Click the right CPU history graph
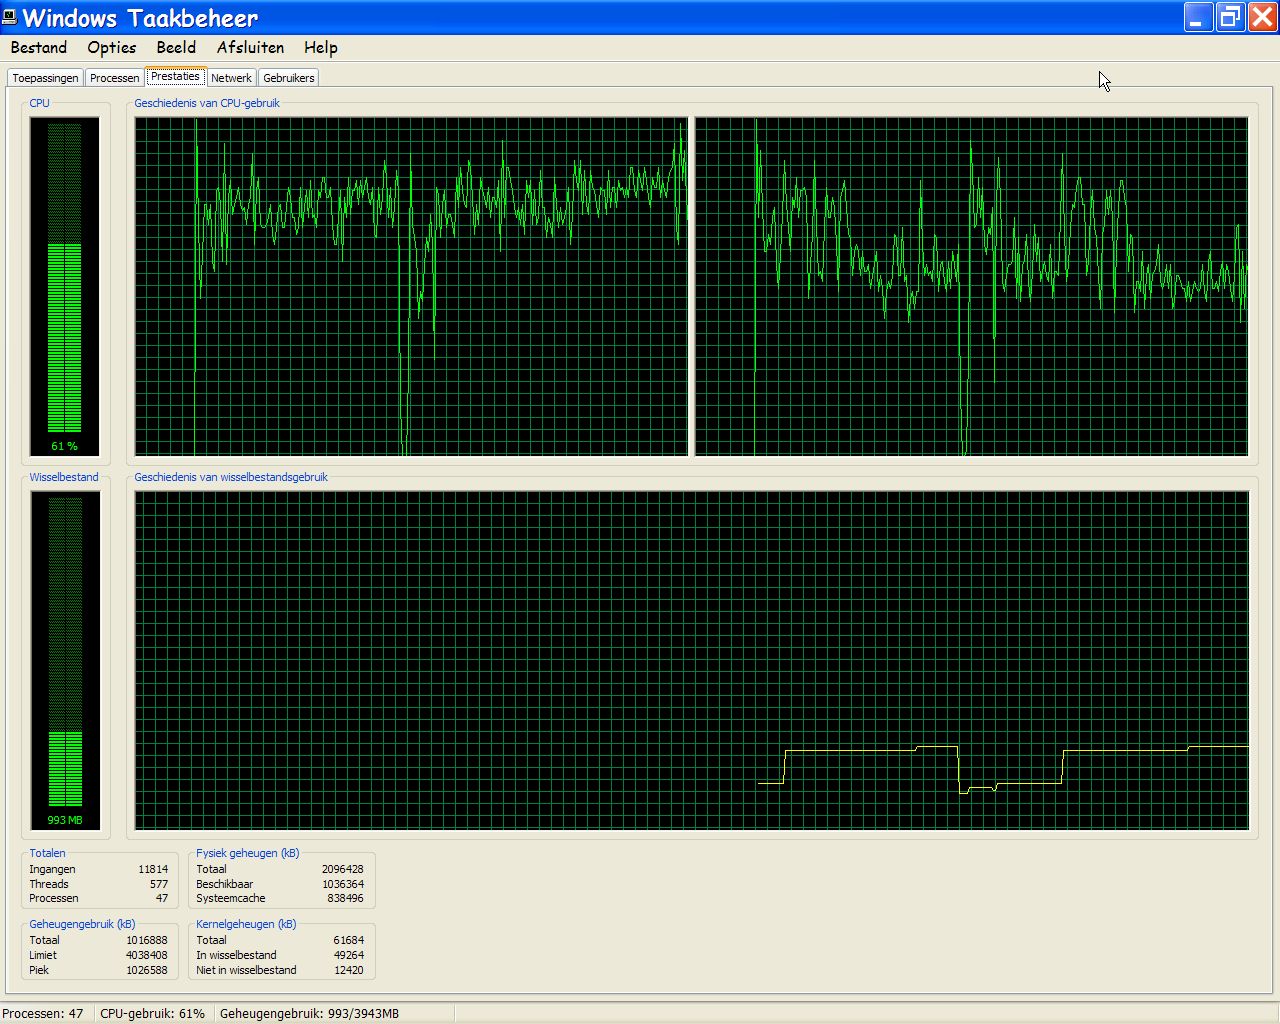The height and width of the screenshot is (1024, 1280). (971, 287)
